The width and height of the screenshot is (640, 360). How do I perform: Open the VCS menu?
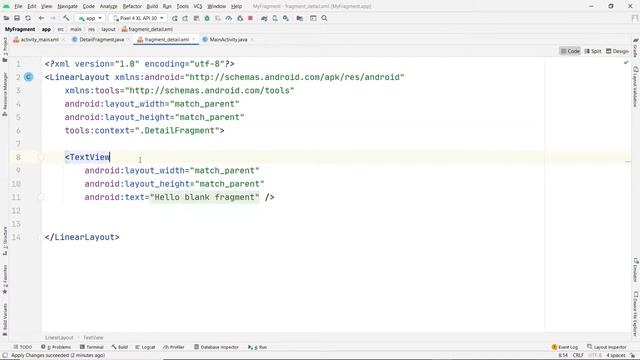tap(198, 6)
